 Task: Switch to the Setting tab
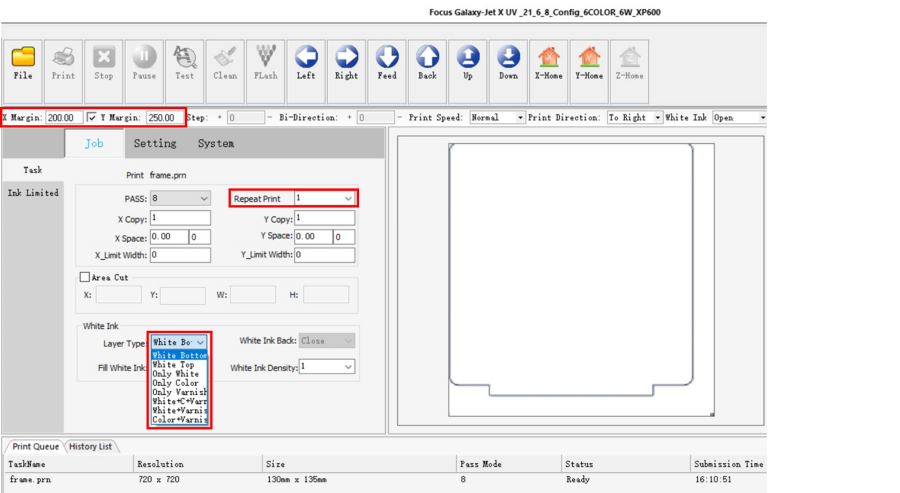pyautogui.click(x=155, y=143)
